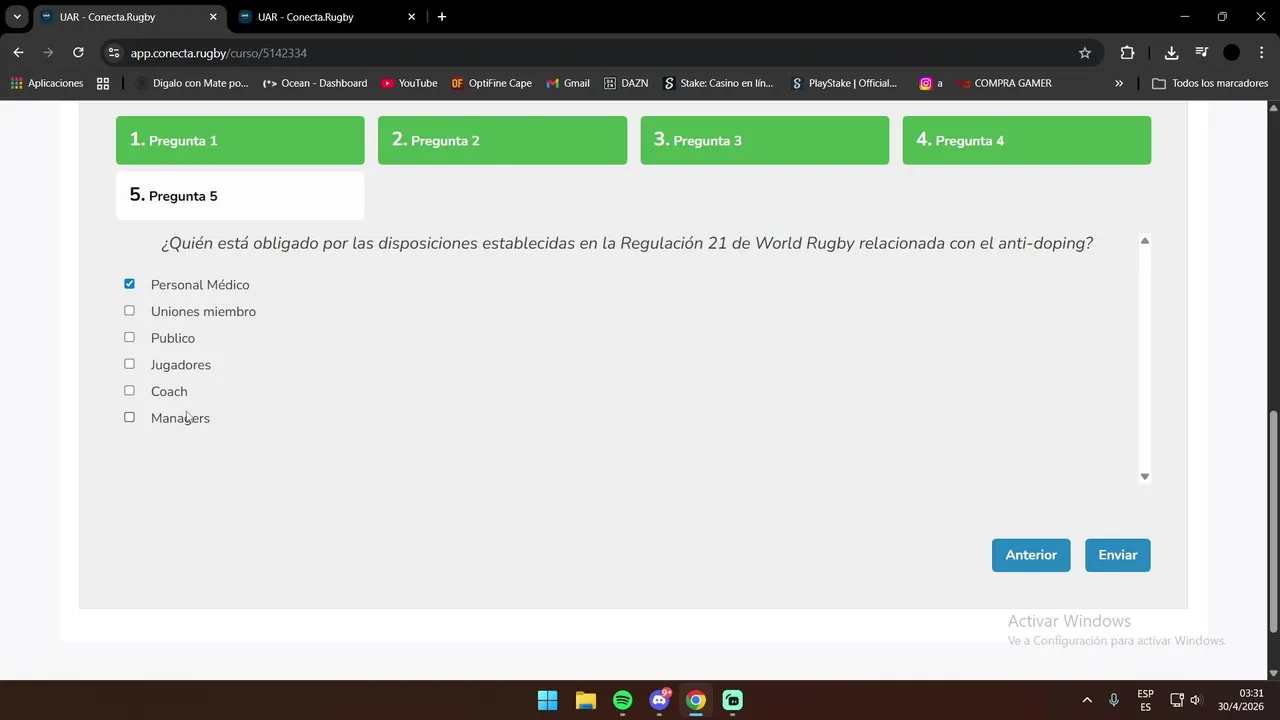Switch to Pregunta 3 tab
The height and width of the screenshot is (720, 1280).
[x=764, y=140]
